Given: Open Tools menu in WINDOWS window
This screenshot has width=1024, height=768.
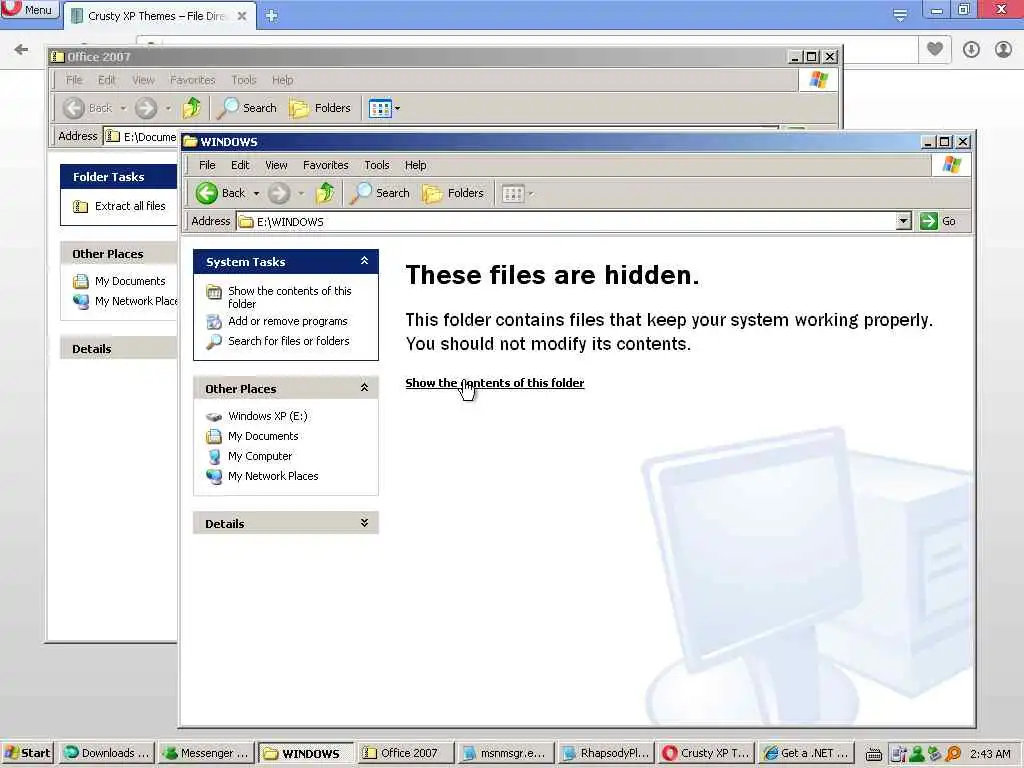Looking at the screenshot, I should click(376, 165).
